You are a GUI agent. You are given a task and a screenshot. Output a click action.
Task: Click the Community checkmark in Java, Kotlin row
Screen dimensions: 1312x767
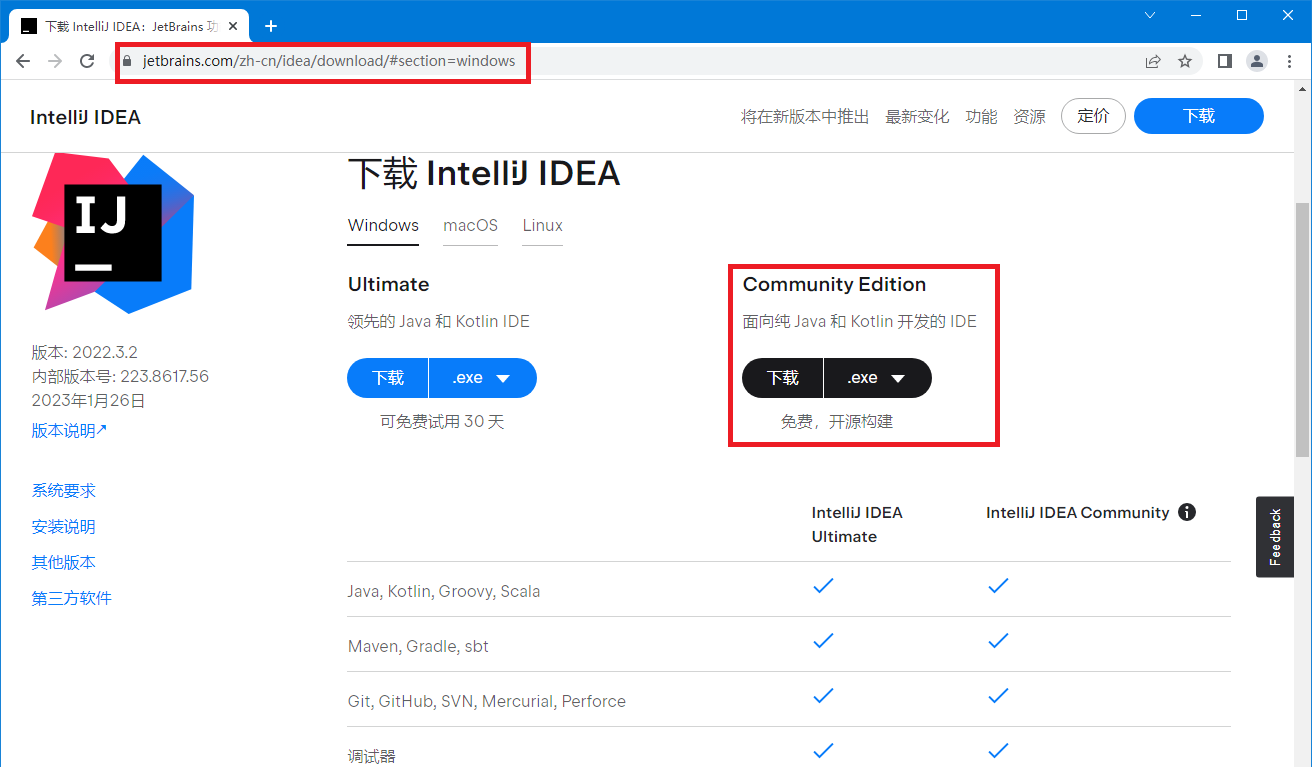tap(998, 586)
